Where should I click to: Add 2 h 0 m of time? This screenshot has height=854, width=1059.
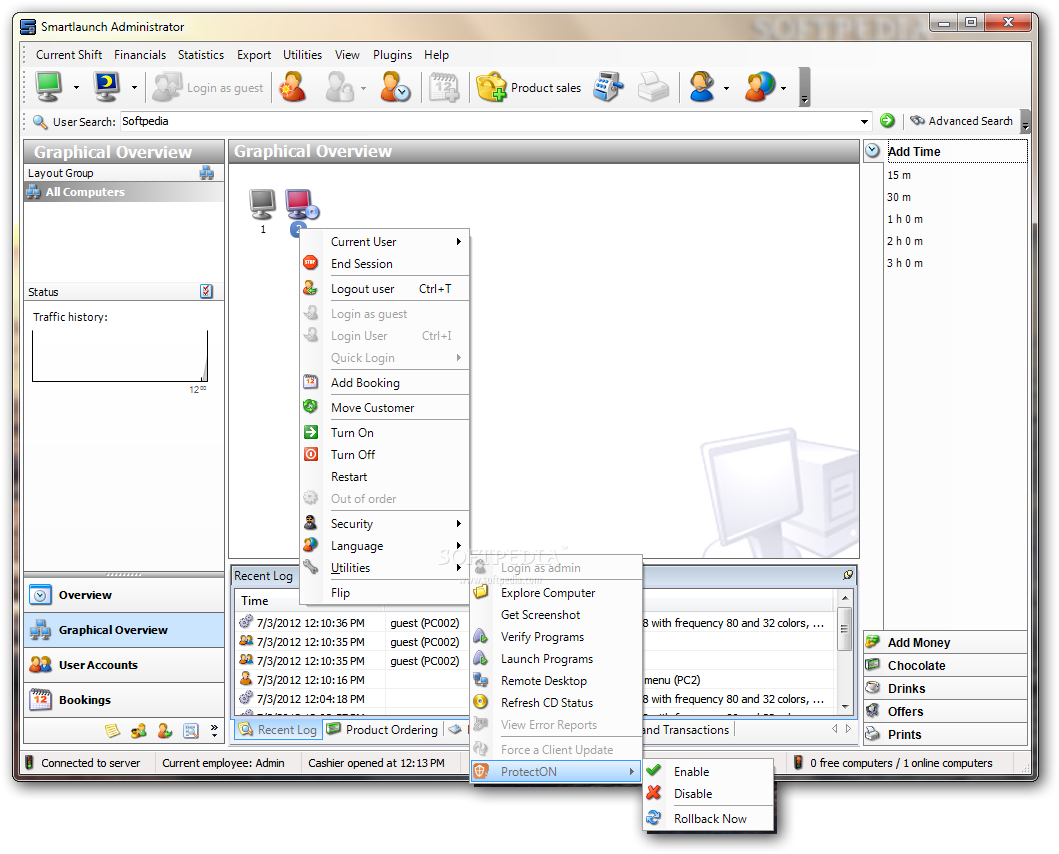tap(905, 241)
